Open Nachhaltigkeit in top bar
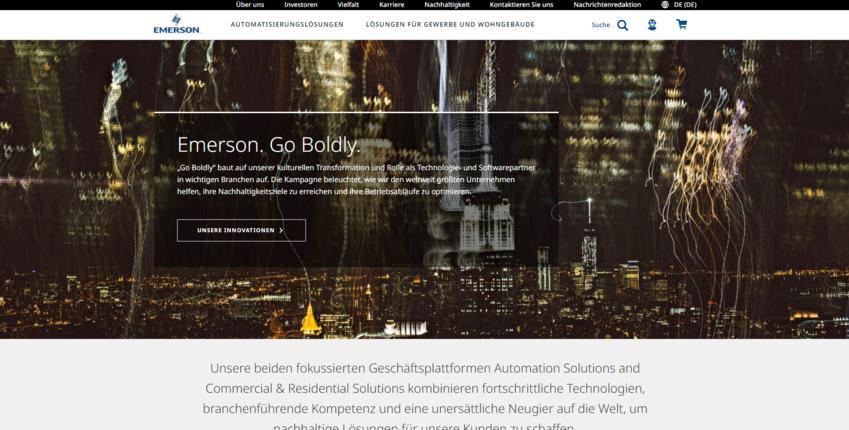 click(447, 4)
